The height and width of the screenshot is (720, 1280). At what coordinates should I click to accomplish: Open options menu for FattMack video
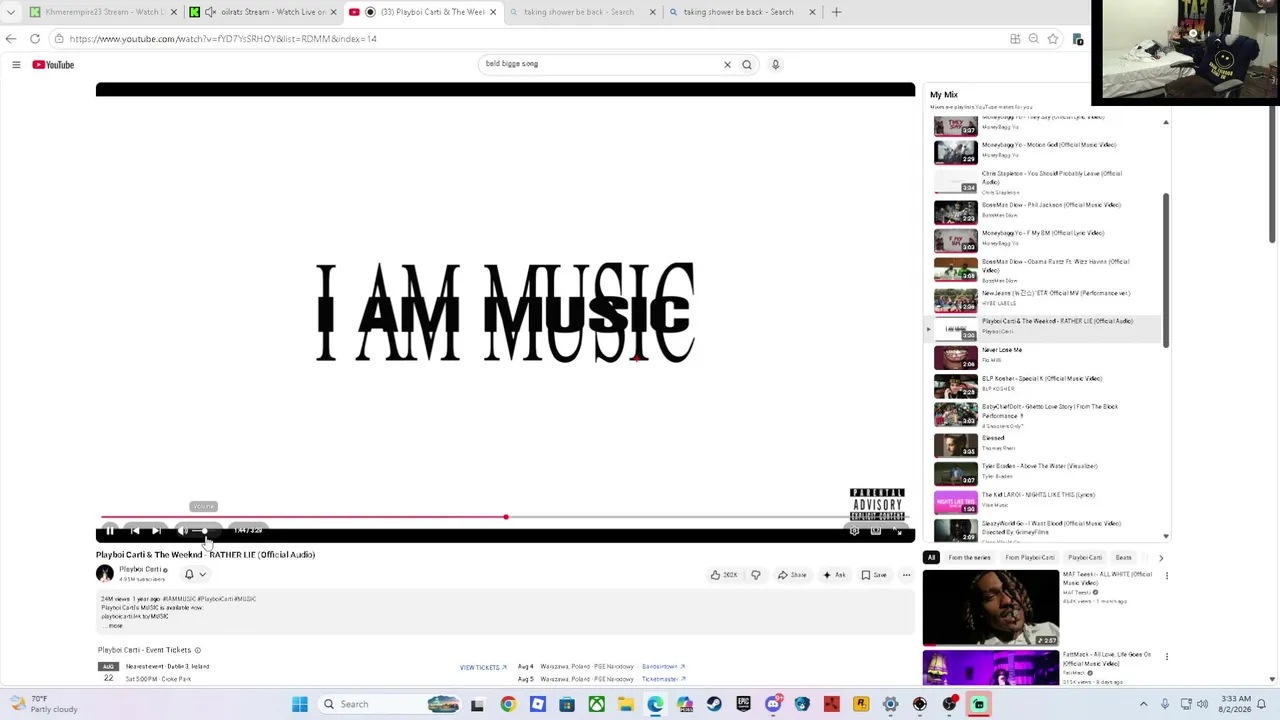[1166, 656]
